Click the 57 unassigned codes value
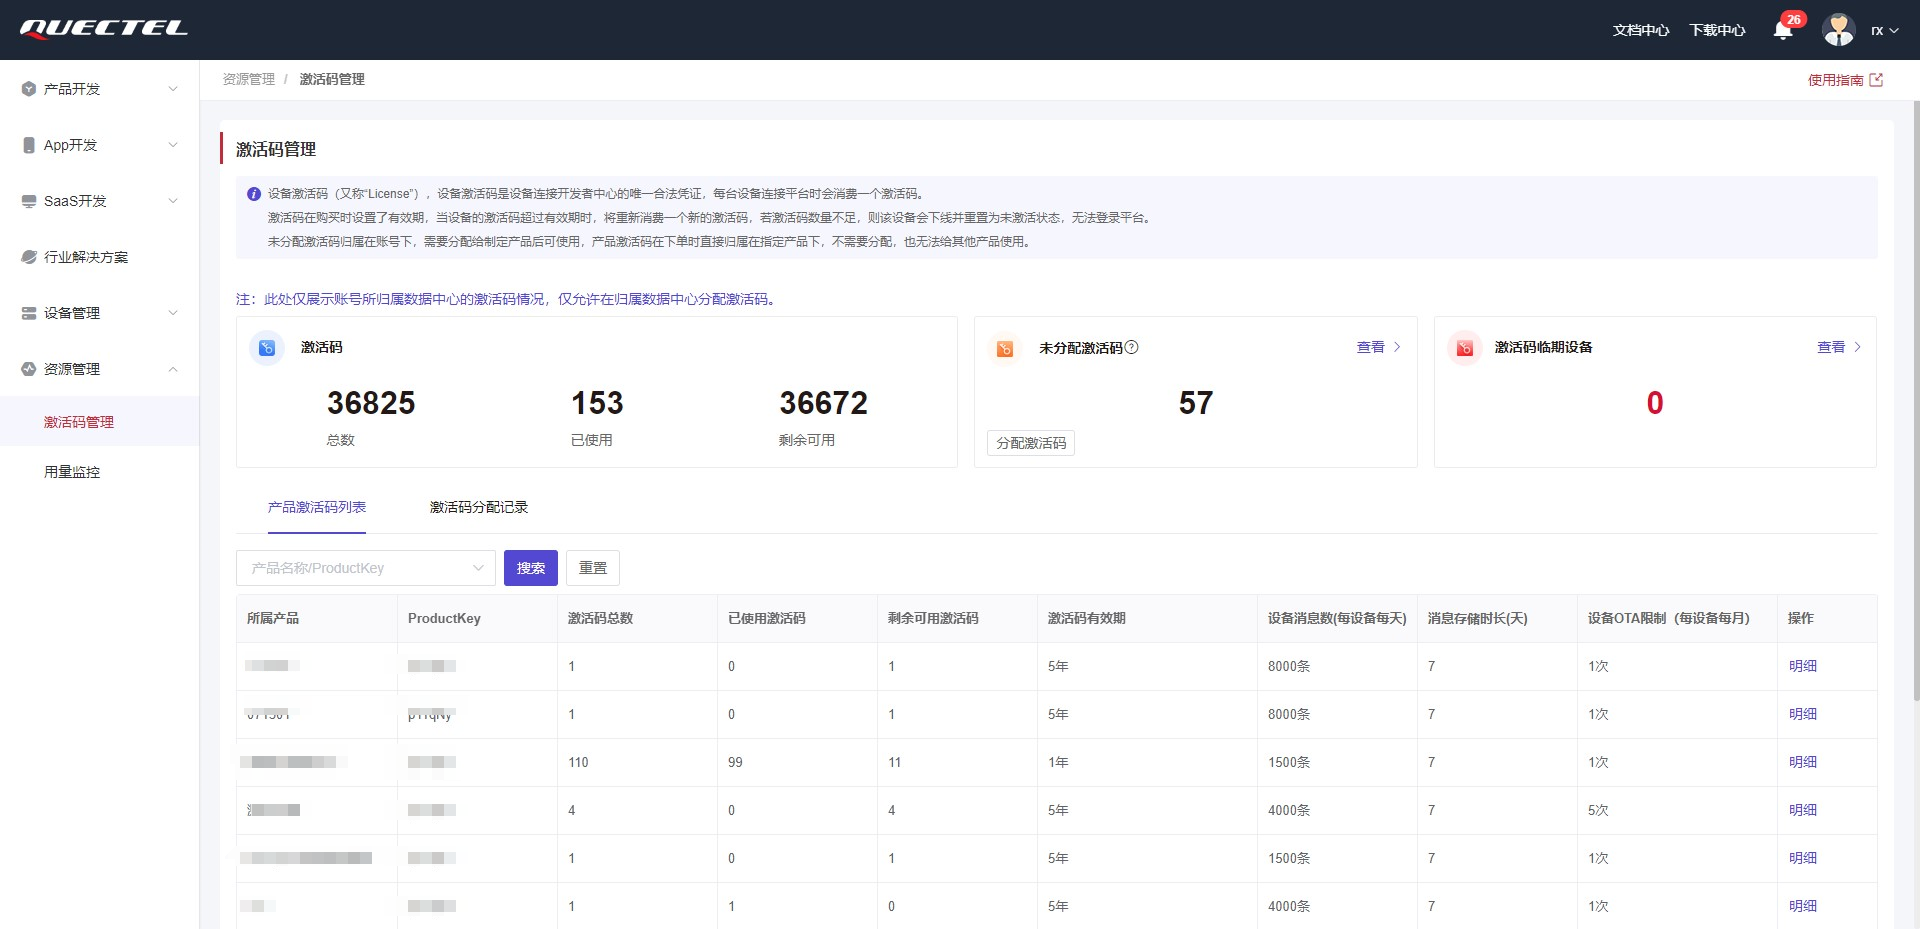 [1196, 403]
